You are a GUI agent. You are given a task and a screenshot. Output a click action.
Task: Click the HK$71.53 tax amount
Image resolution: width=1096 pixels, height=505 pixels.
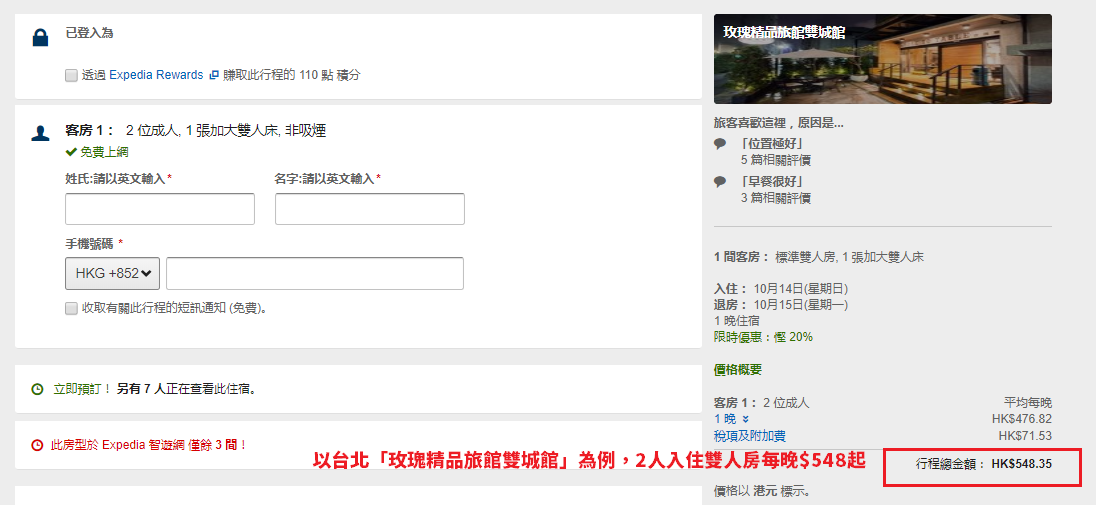1025,436
